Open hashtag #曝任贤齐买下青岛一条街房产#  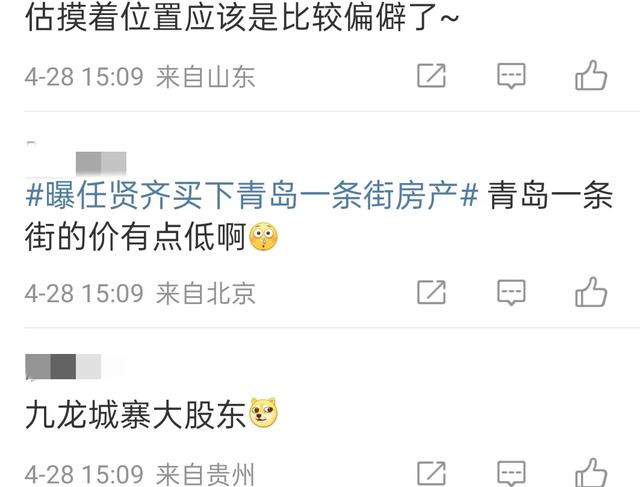[251, 195]
